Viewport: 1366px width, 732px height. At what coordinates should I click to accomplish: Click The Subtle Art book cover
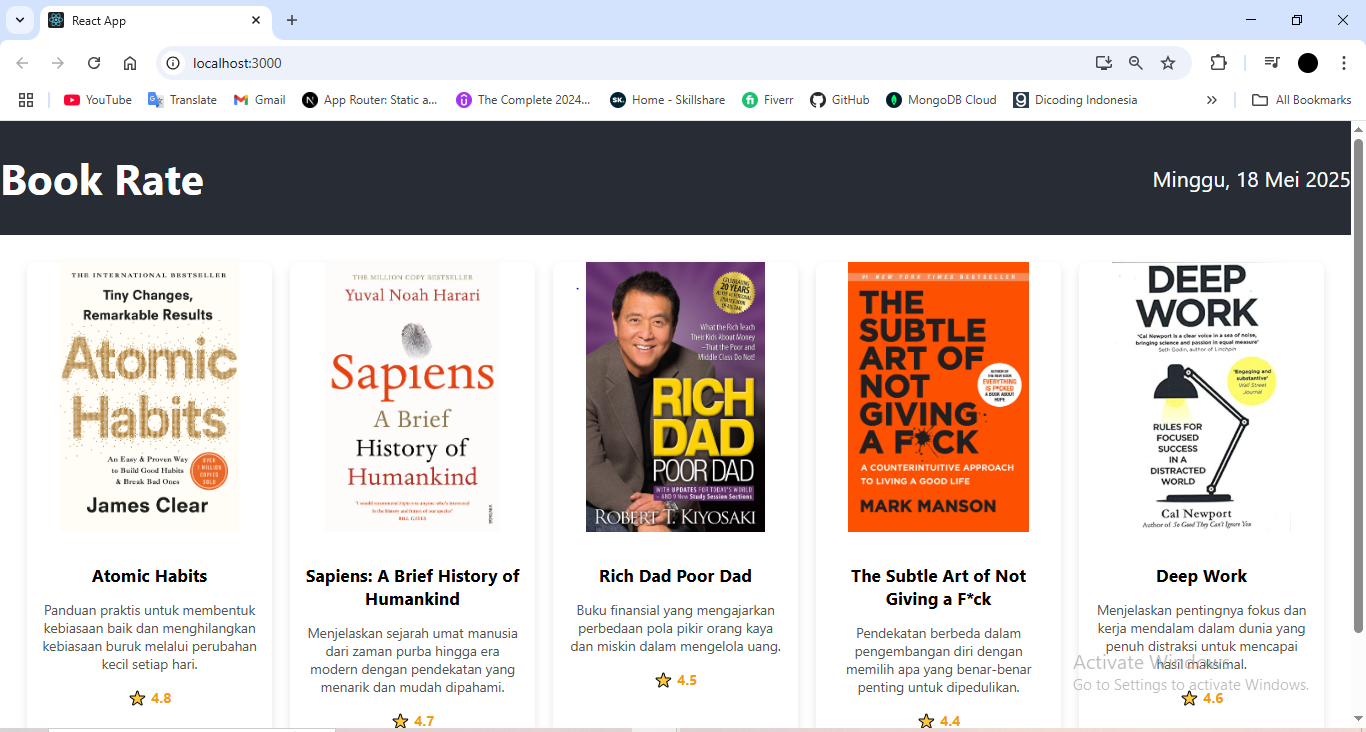[x=938, y=397]
